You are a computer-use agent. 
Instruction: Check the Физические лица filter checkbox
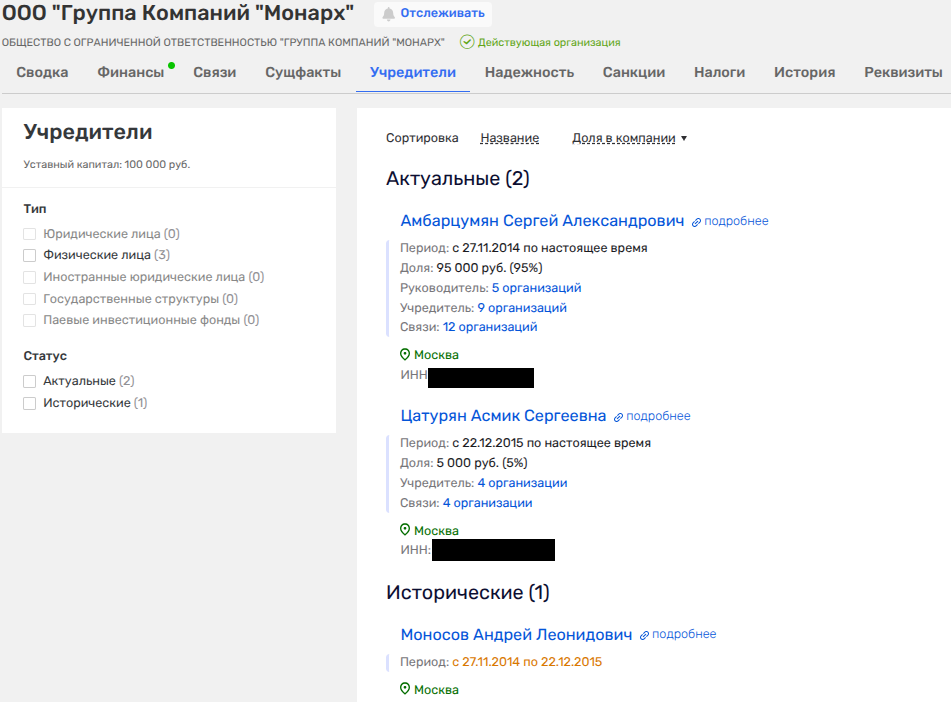pos(30,255)
